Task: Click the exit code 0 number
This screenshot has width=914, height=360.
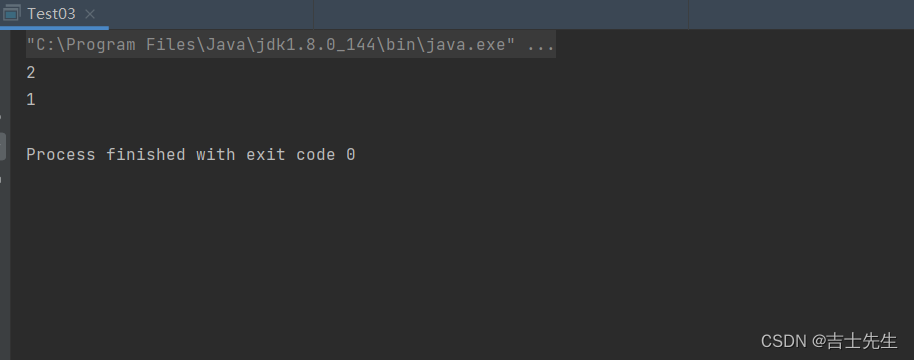Action: (350, 154)
